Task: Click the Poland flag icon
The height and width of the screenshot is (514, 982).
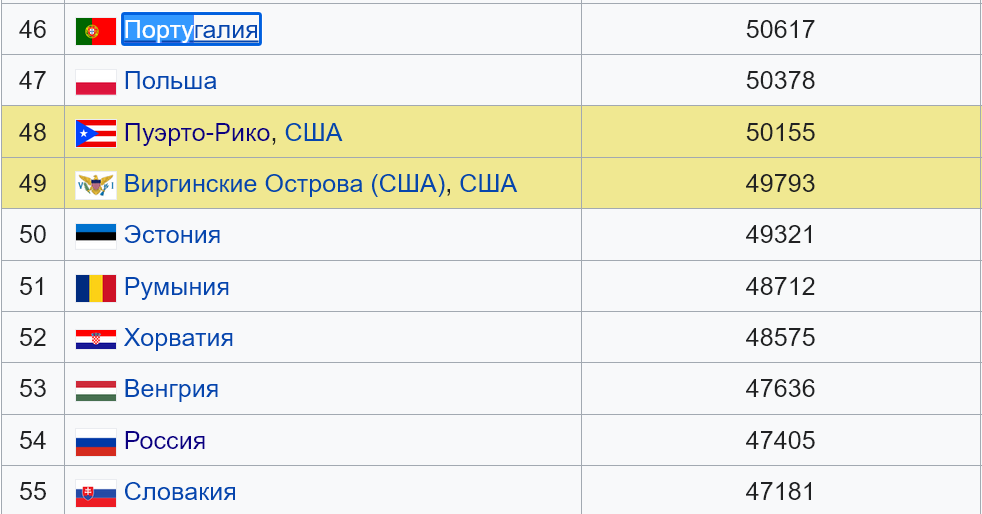Action: (96, 82)
